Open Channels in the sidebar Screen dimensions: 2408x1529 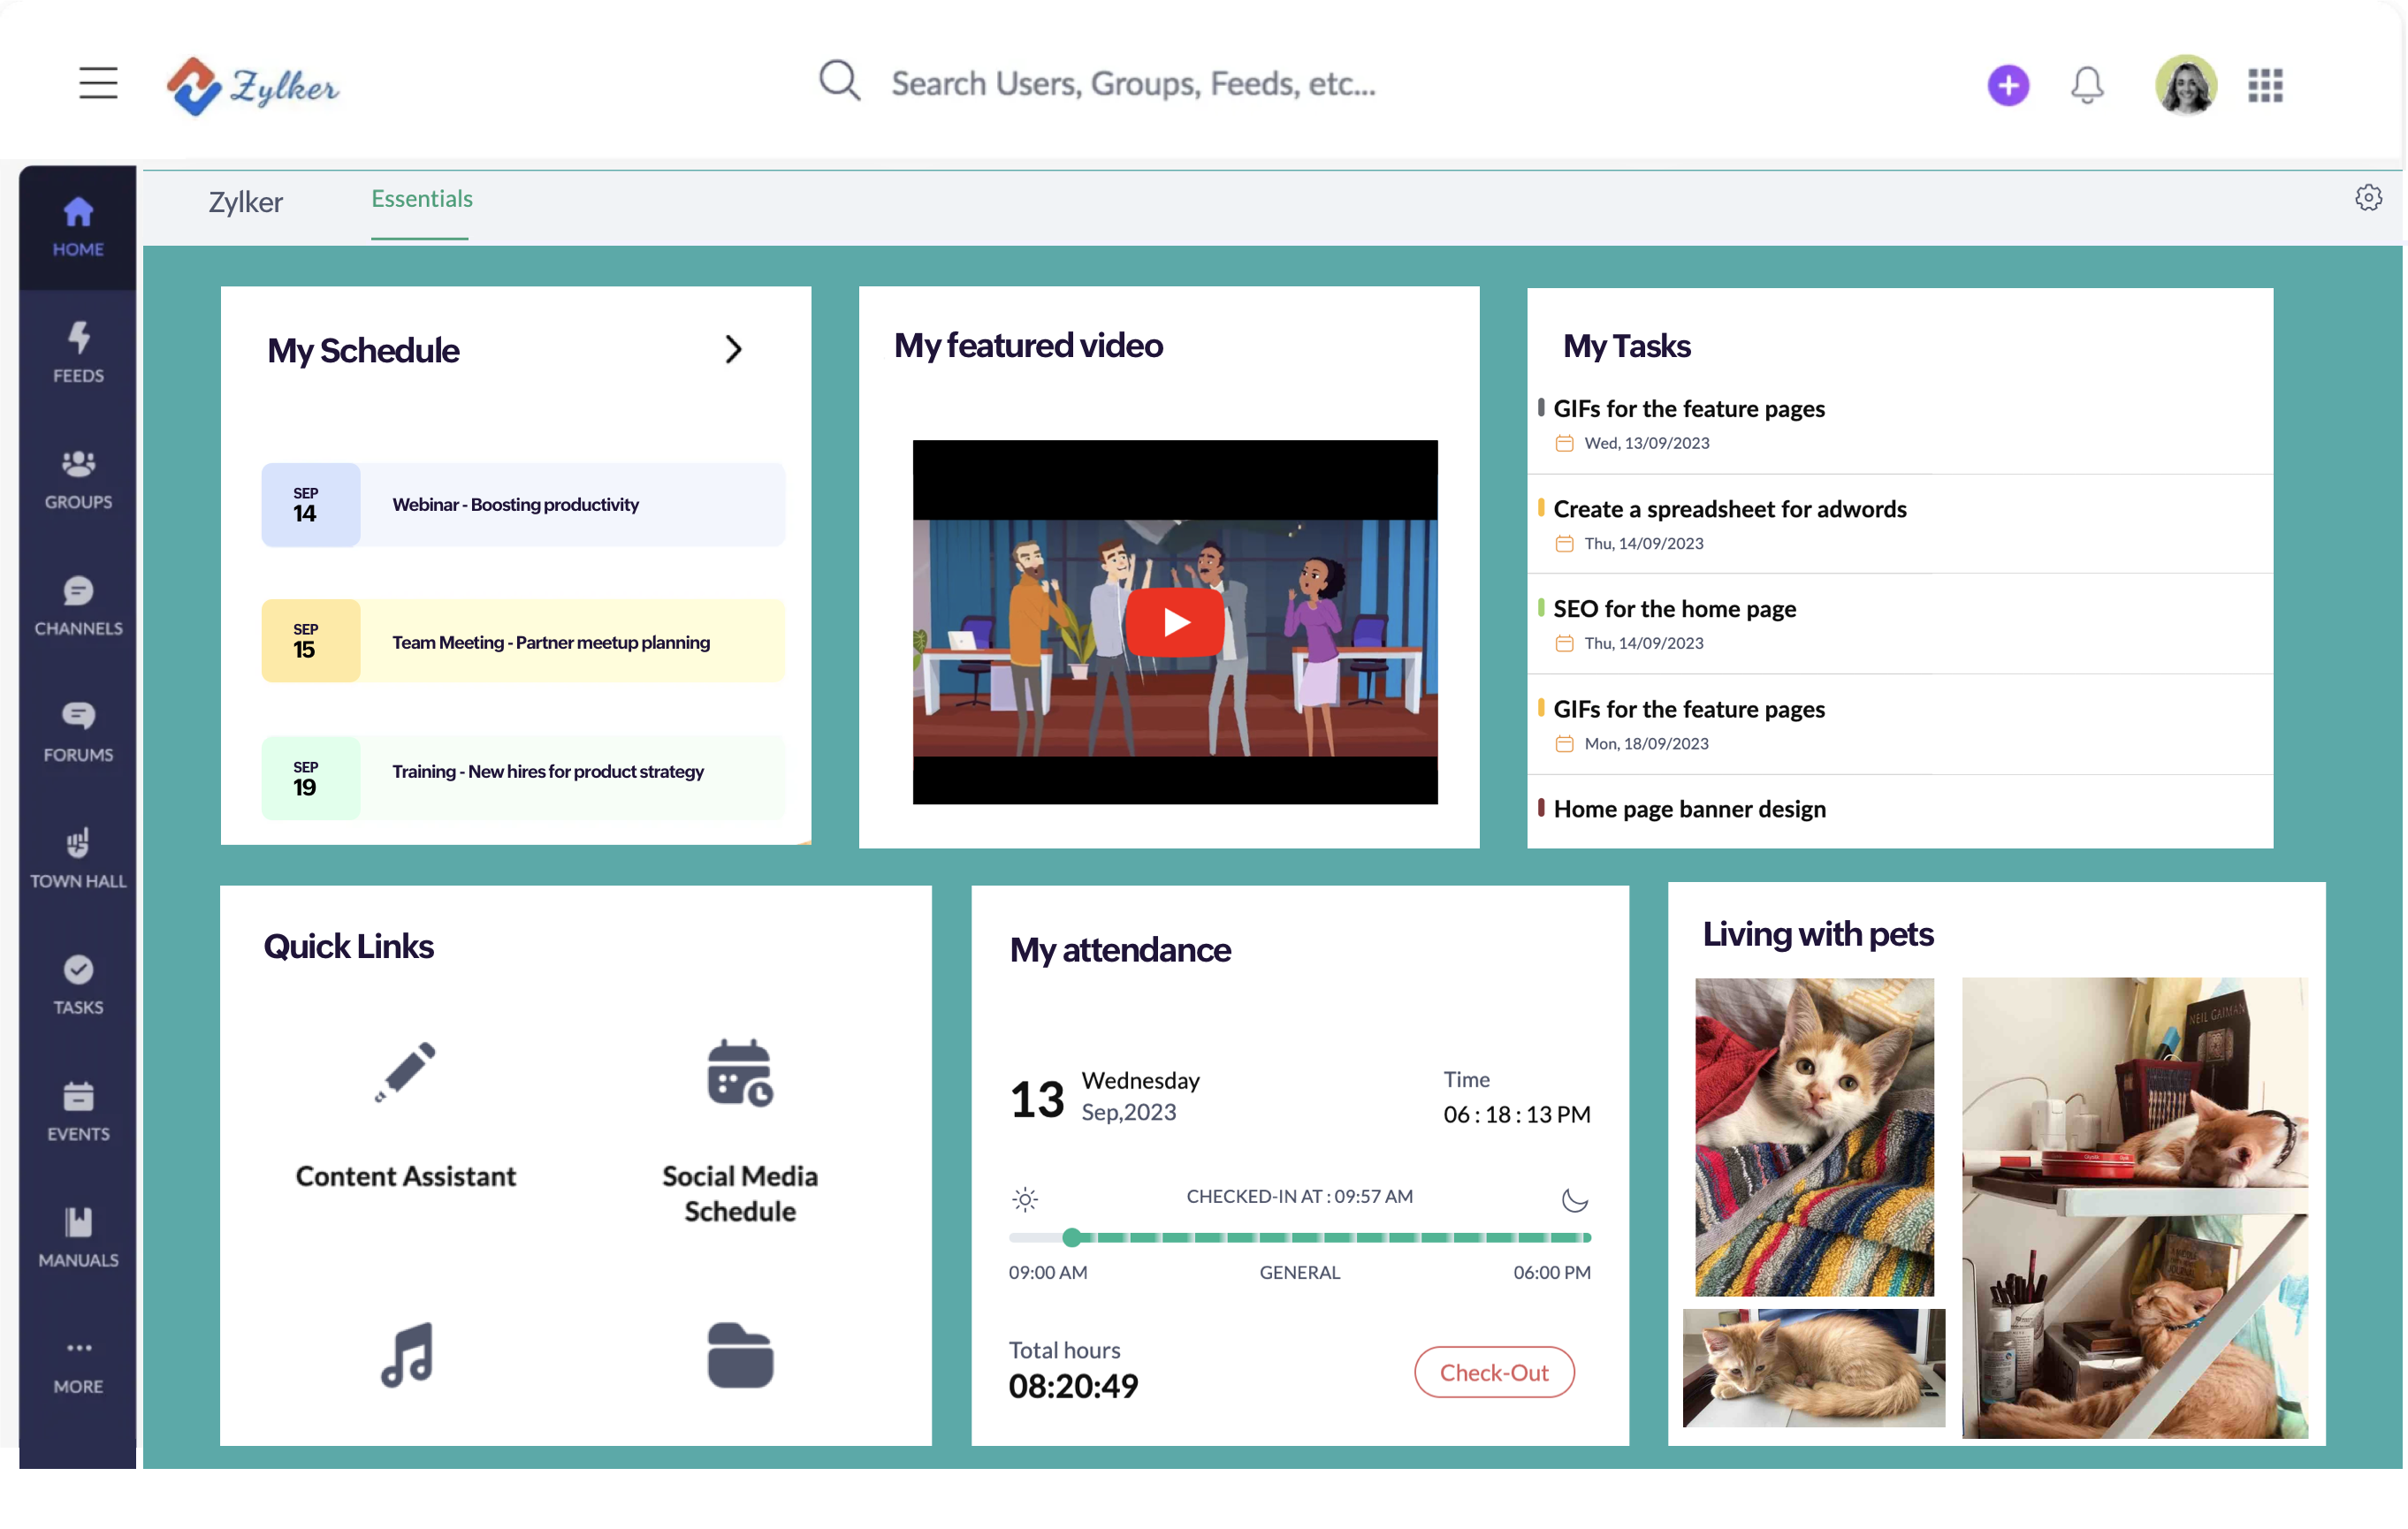coord(78,605)
